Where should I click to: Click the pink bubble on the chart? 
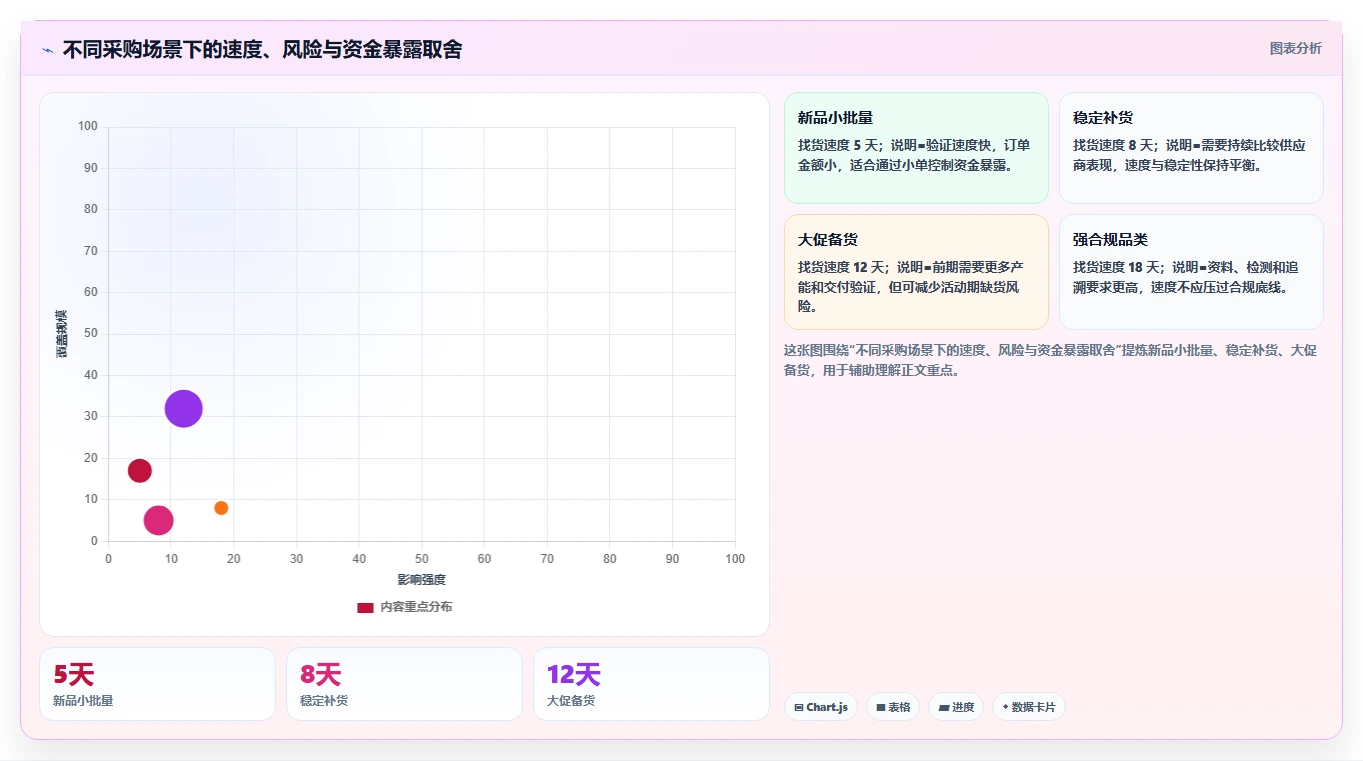(x=158, y=520)
